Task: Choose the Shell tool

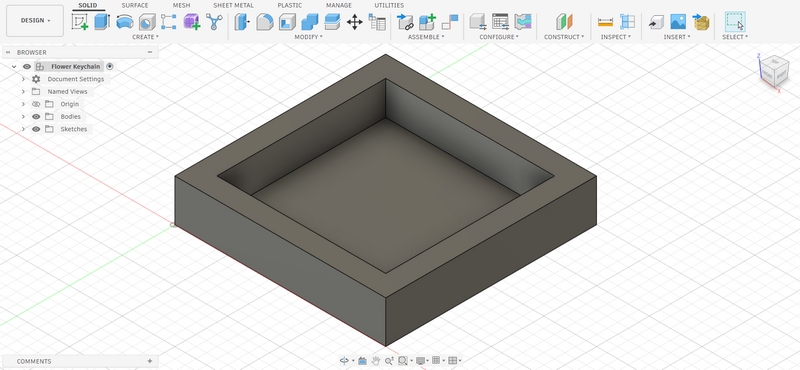Action: (x=287, y=22)
